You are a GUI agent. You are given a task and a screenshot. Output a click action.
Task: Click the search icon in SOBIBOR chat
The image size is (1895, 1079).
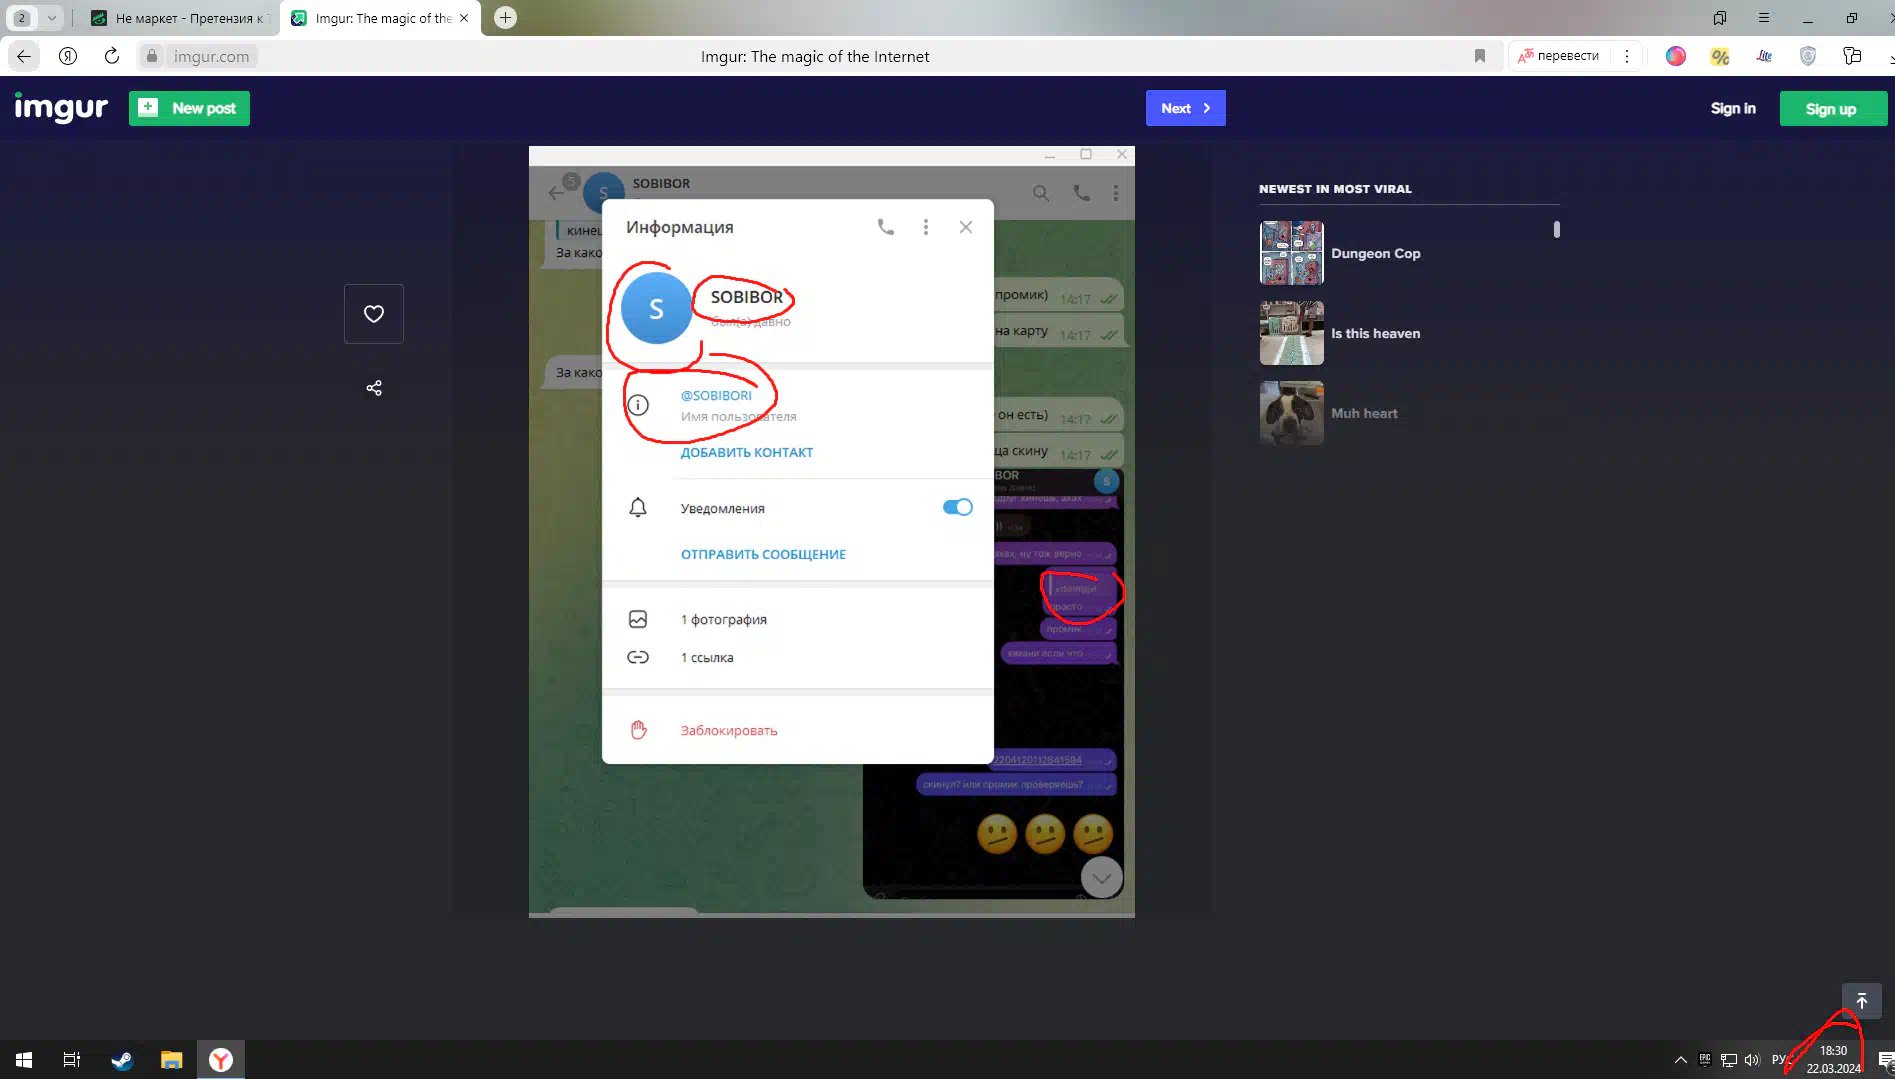point(1041,193)
